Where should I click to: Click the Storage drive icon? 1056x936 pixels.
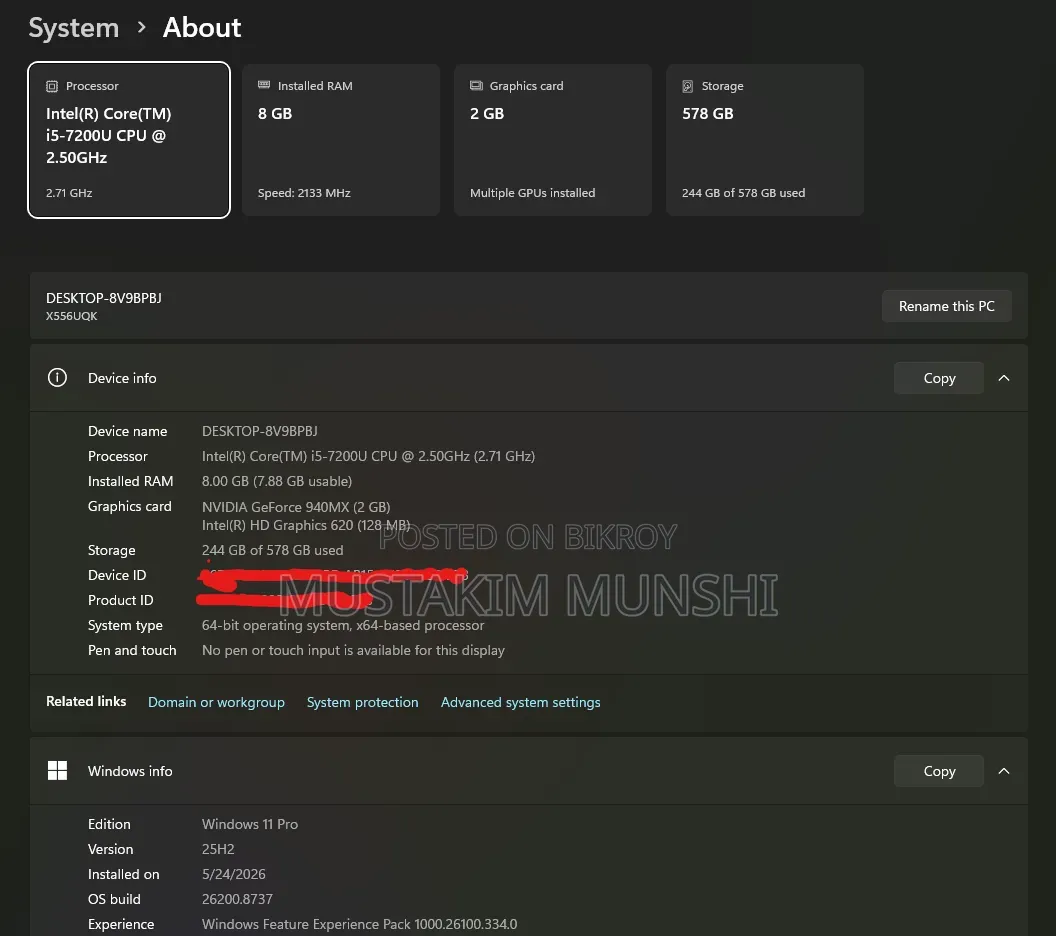click(688, 86)
